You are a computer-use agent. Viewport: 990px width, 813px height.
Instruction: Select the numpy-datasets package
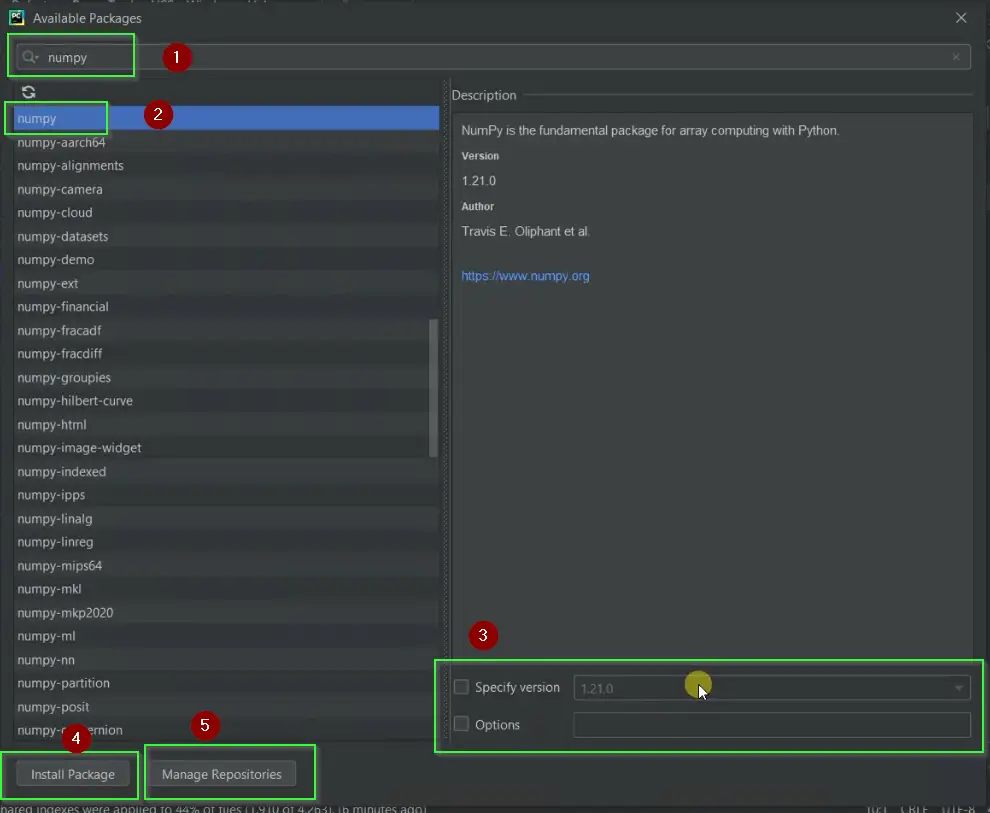tap(226, 236)
